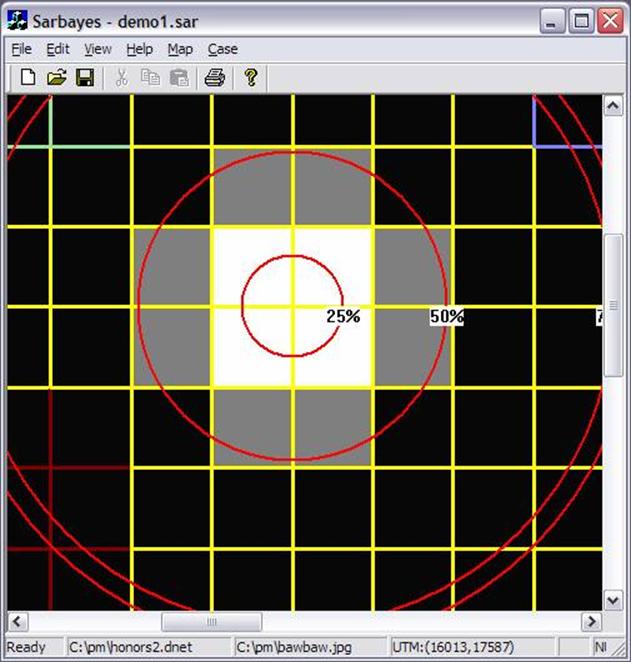631x662 pixels.
Task: Click the Ready status bar text
Action: click(26, 647)
